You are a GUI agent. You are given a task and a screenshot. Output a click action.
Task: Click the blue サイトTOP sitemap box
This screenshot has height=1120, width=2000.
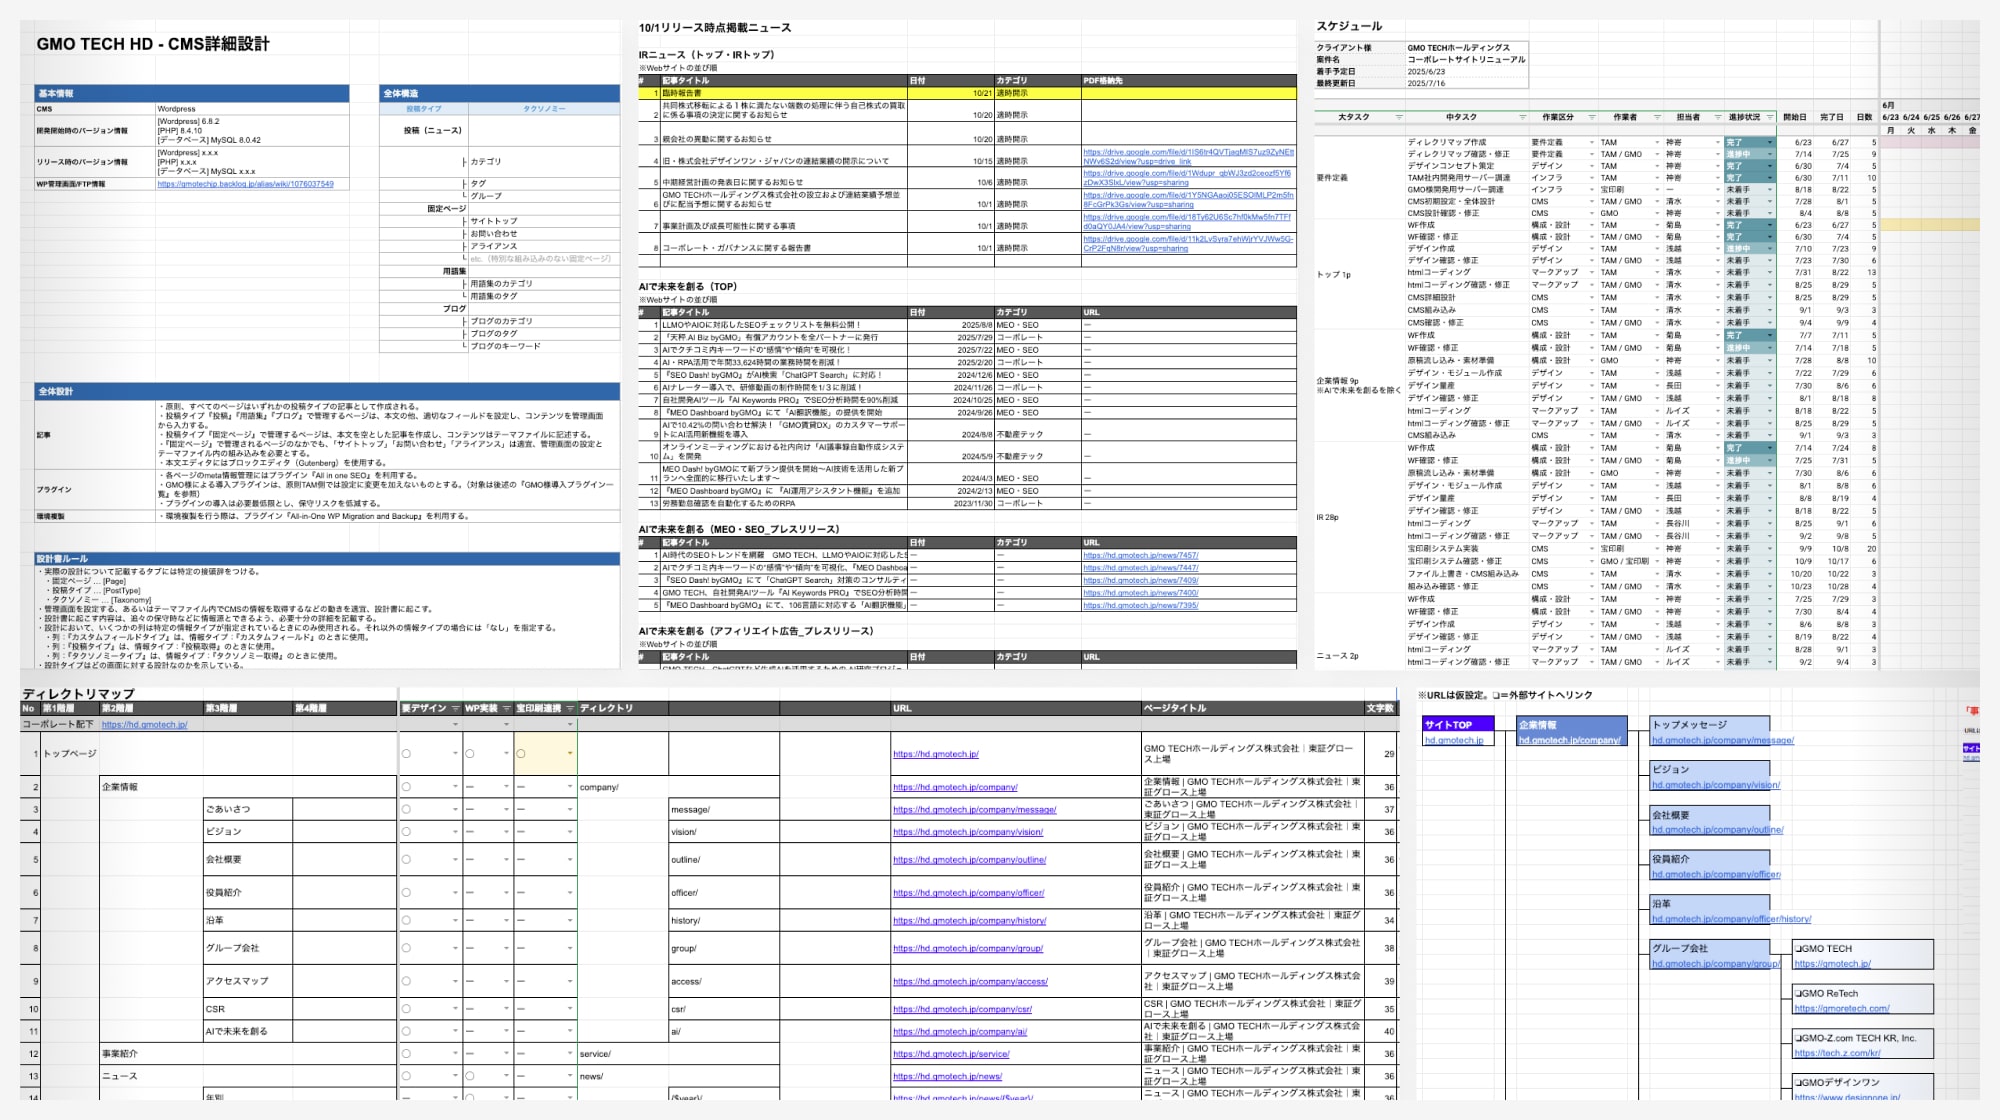coord(1458,724)
